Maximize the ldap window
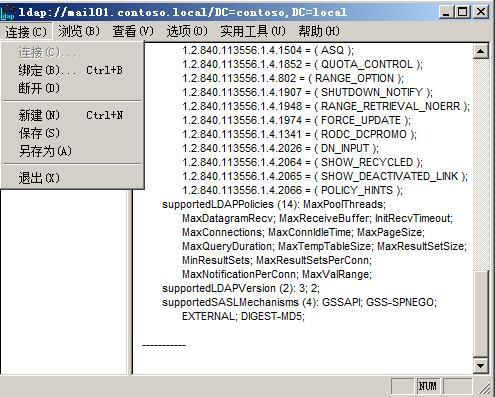 click(462, 13)
